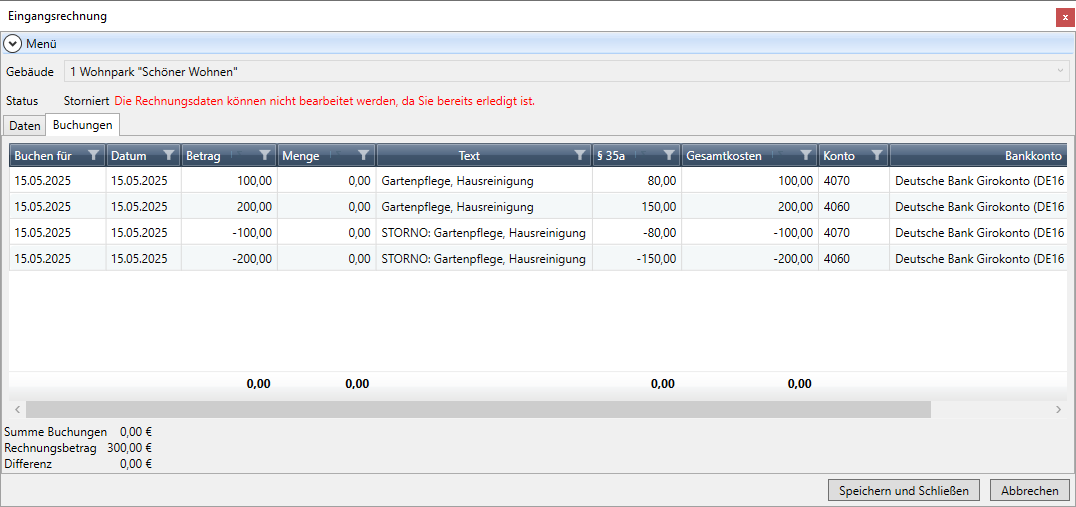This screenshot has width=1076, height=507.
Task: Open the Gebäude dropdown list
Action: (1060, 72)
